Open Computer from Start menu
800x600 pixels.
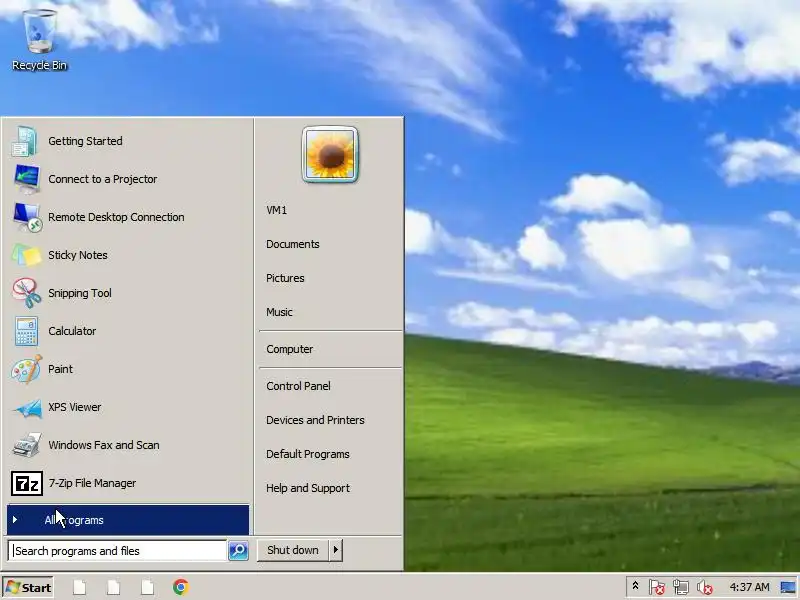pyautogui.click(x=290, y=349)
